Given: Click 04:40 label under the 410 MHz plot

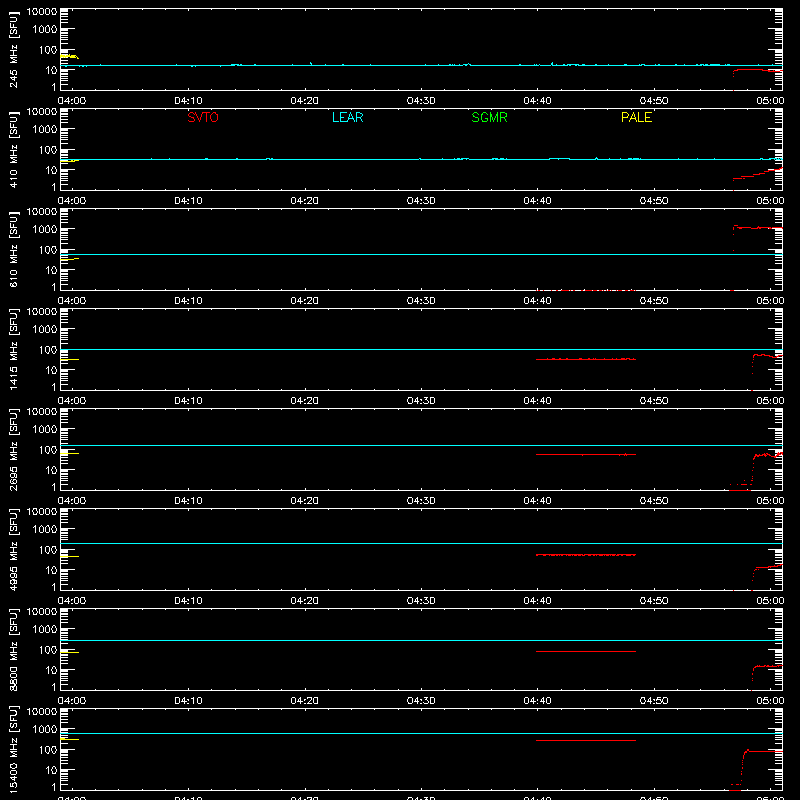Looking at the screenshot, I should 537,201.
